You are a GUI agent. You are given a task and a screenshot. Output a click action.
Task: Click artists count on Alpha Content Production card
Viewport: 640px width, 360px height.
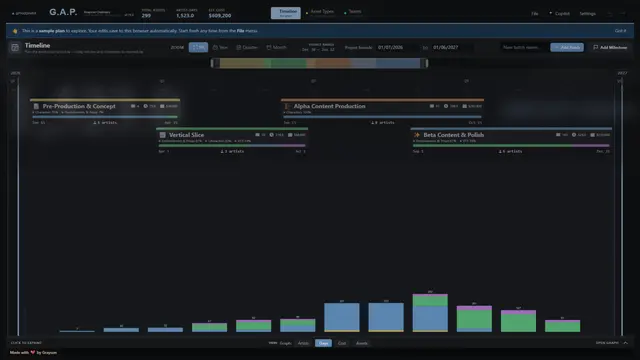click(382, 122)
